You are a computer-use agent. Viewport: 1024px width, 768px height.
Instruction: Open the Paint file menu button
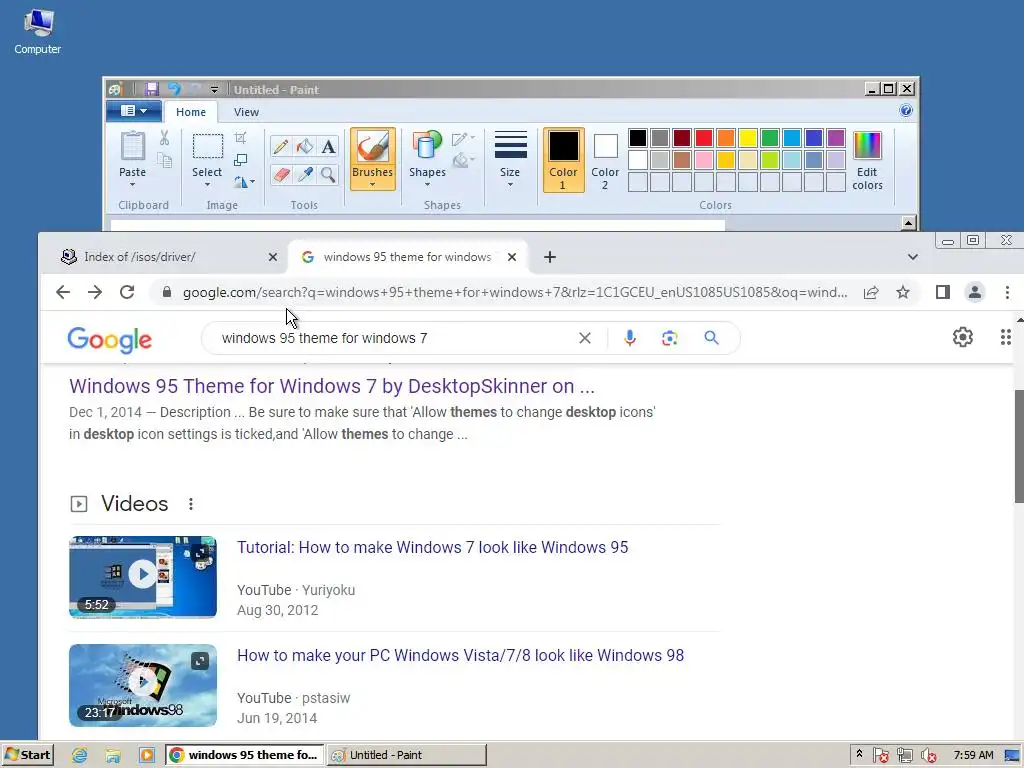click(x=133, y=111)
